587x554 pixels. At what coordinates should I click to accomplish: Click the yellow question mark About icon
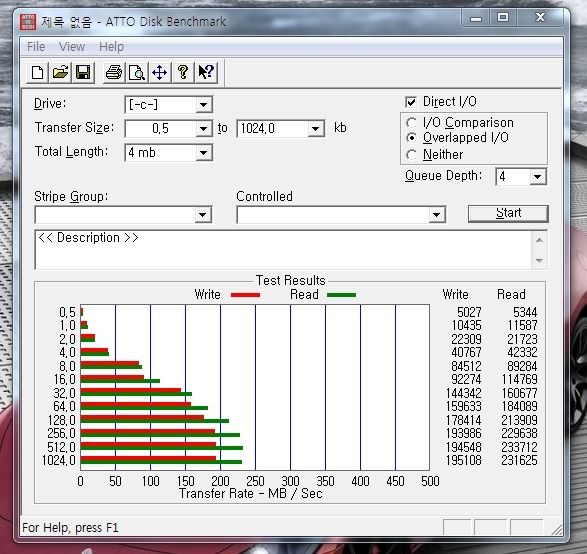(x=183, y=72)
